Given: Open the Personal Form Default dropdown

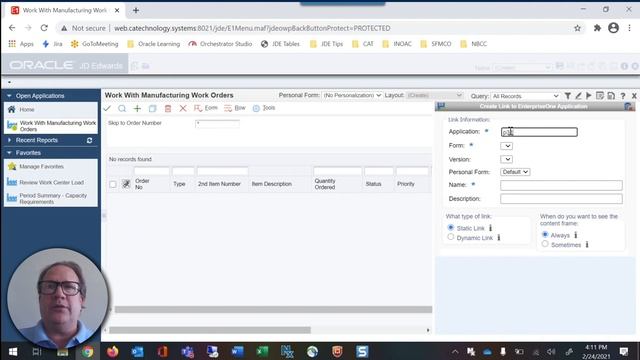Looking at the screenshot, I should [515, 172].
